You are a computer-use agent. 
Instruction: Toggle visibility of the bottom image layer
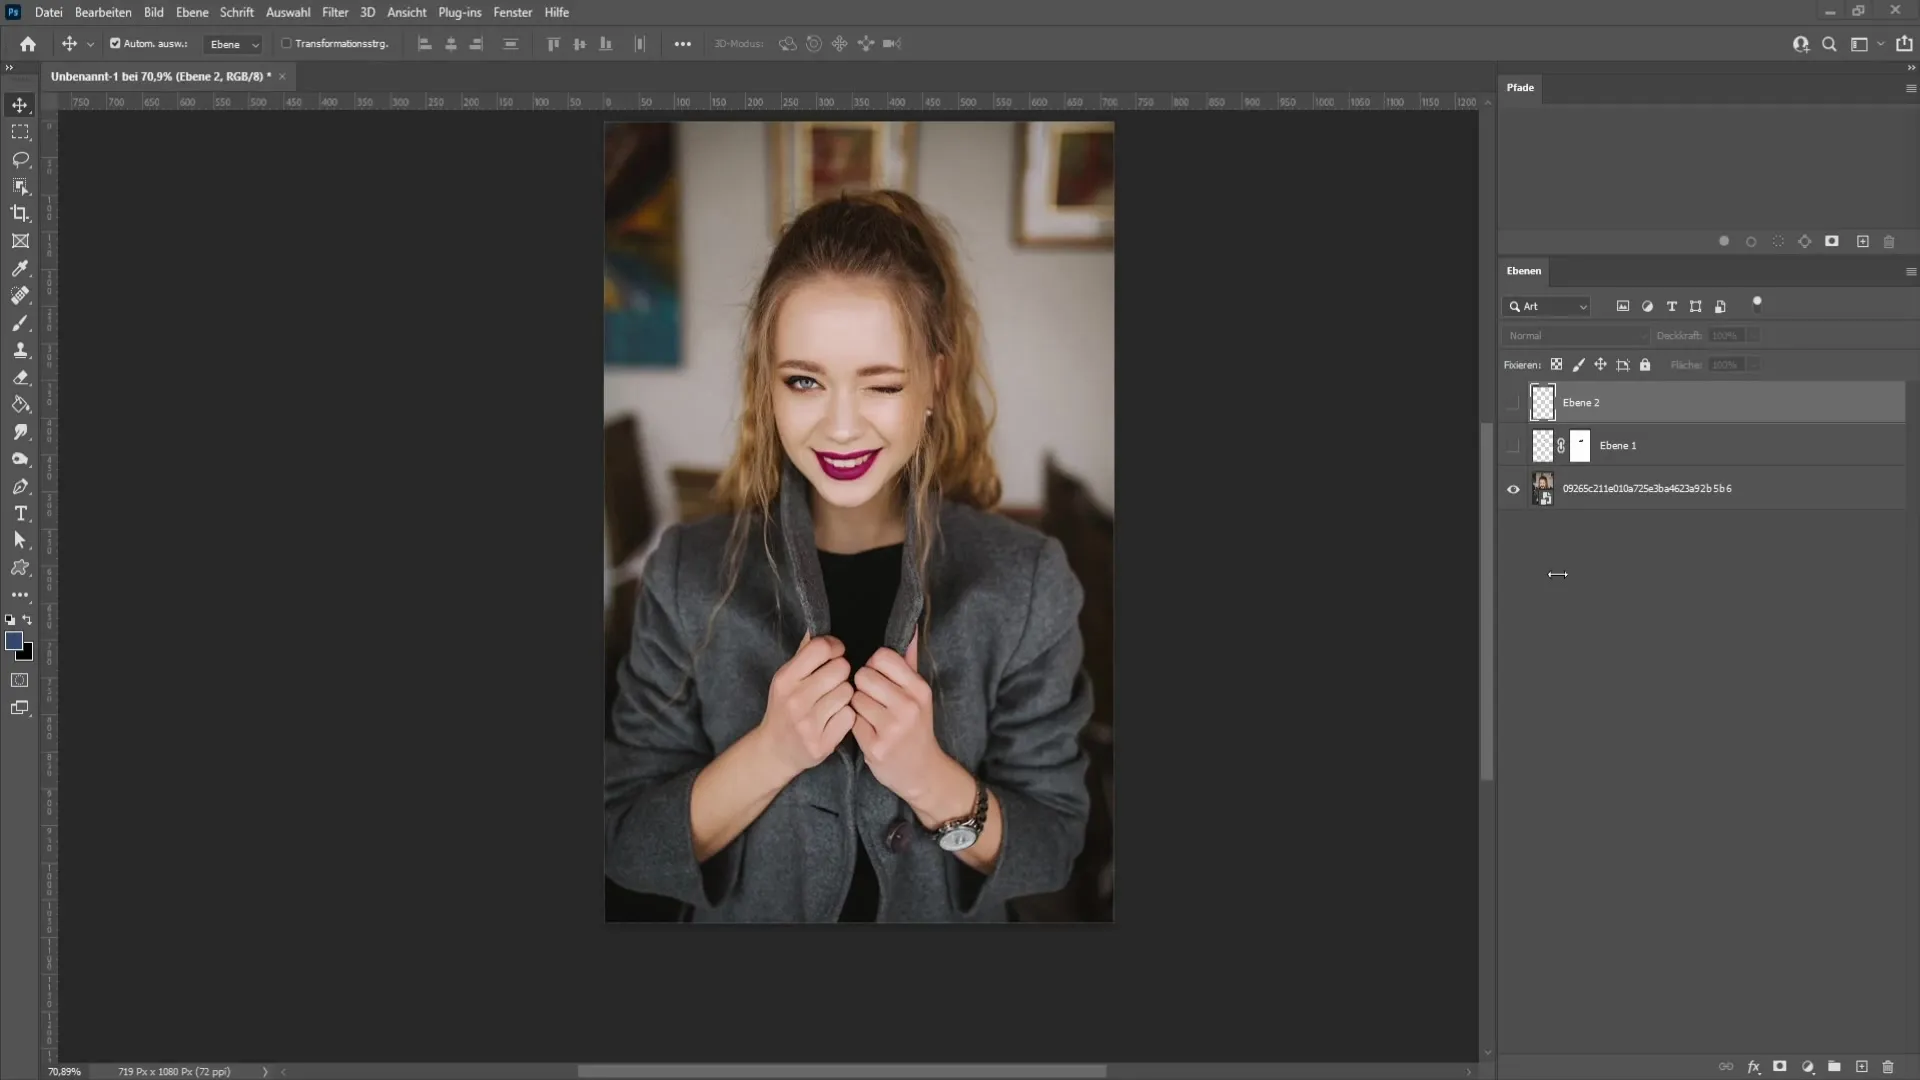tap(1514, 489)
